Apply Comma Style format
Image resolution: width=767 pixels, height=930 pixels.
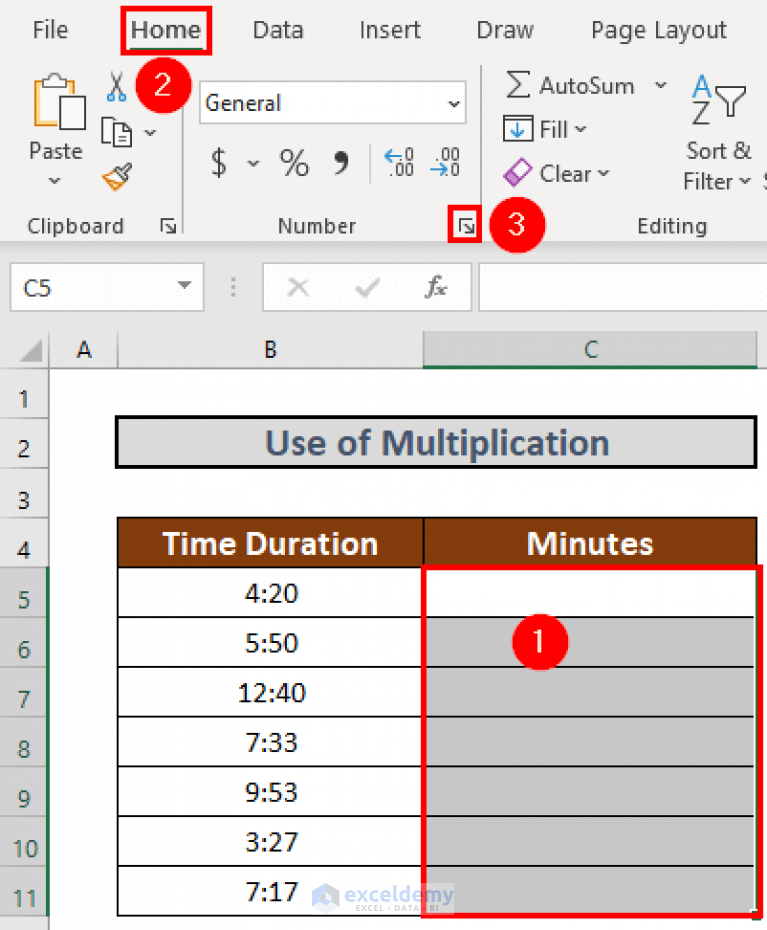[x=341, y=162]
